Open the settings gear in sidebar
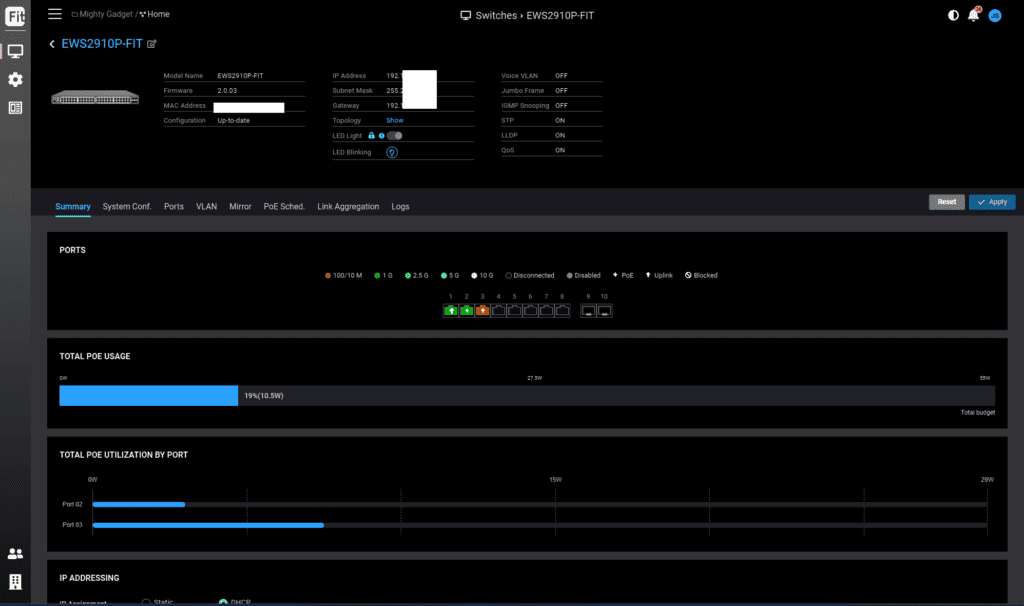The width and height of the screenshot is (1024, 606). (x=15, y=79)
